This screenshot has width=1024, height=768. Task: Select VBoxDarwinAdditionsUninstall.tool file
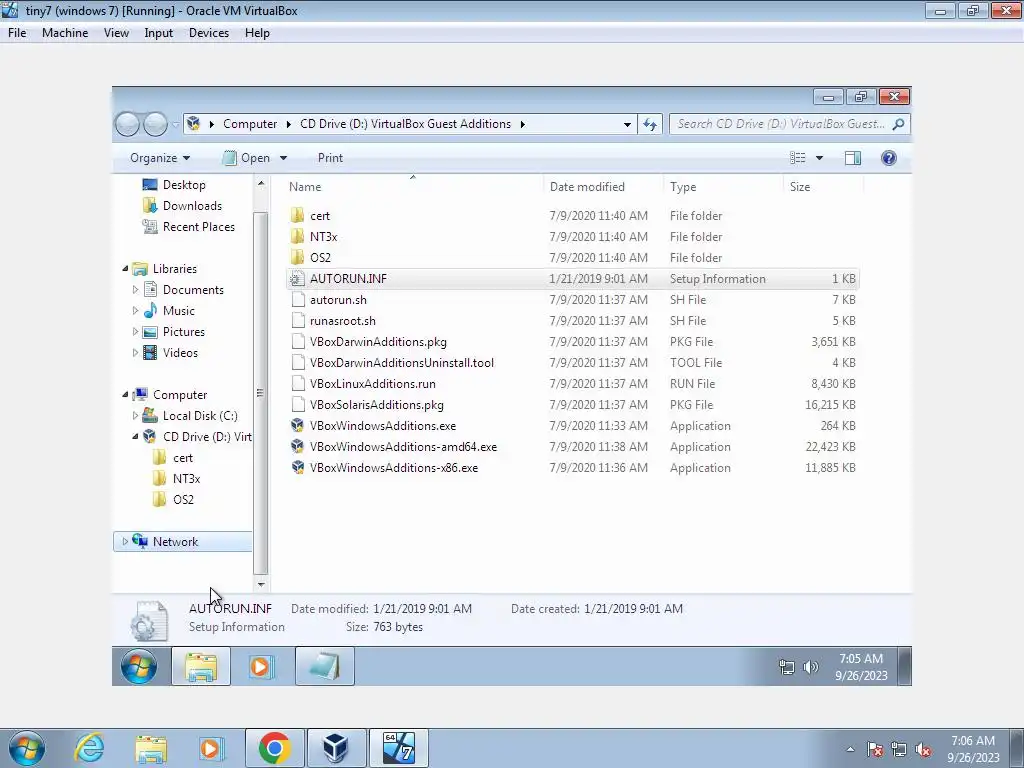[402, 362]
